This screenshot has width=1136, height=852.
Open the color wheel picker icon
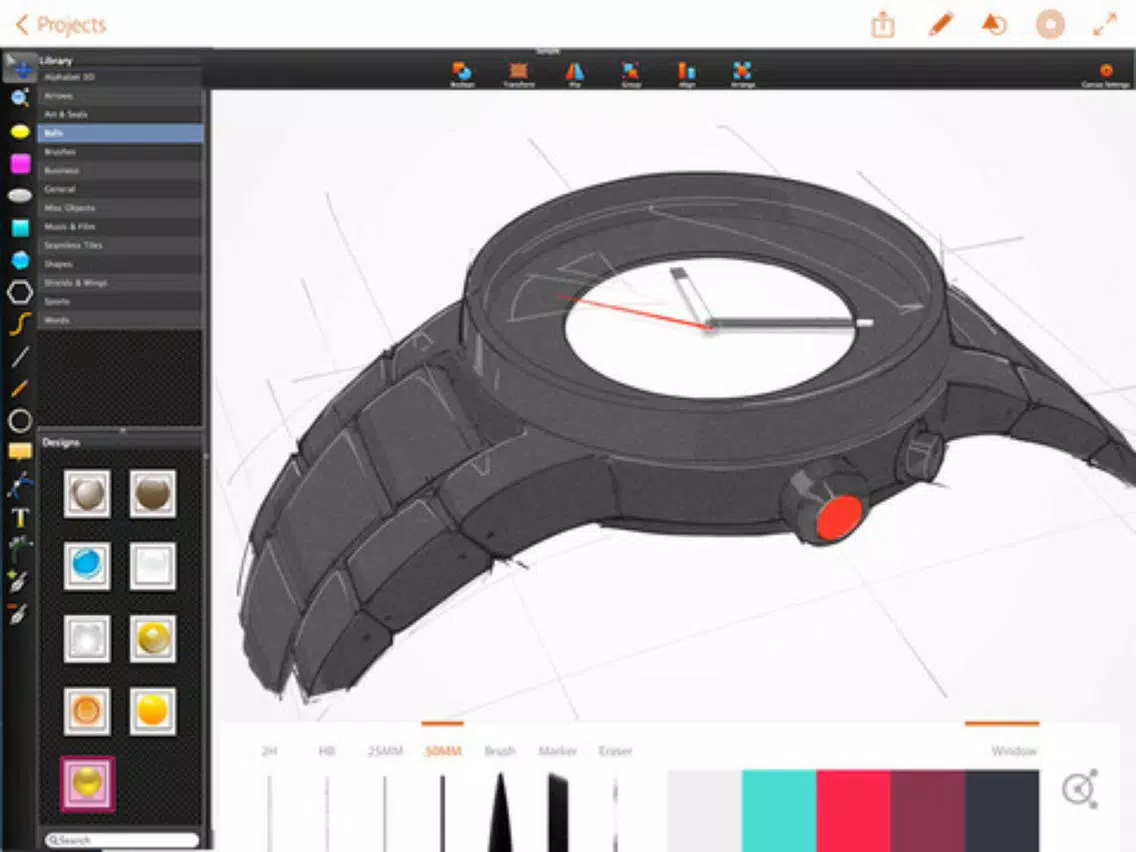point(1079,788)
